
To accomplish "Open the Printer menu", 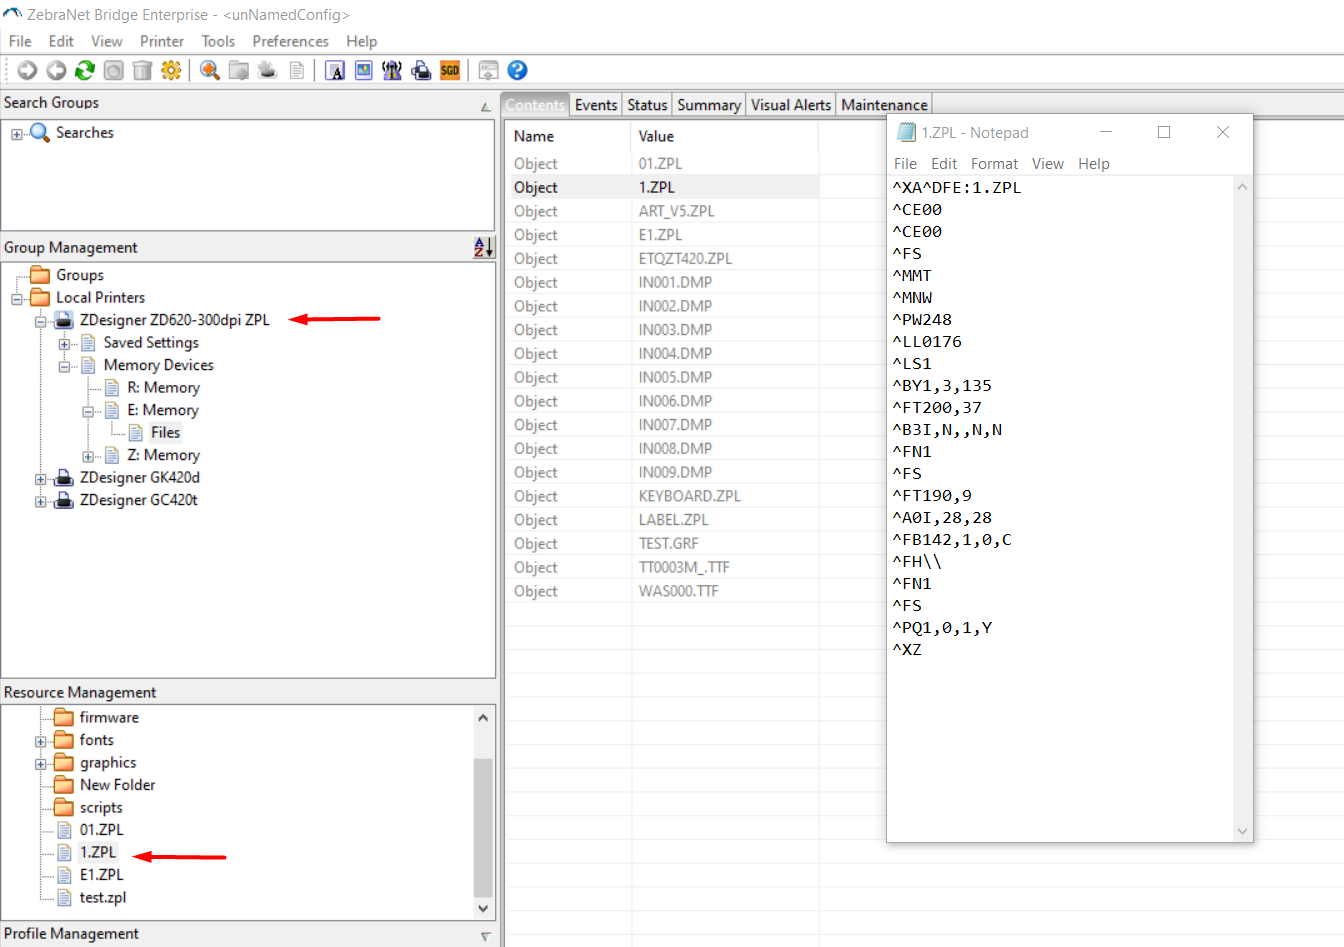I will [161, 41].
